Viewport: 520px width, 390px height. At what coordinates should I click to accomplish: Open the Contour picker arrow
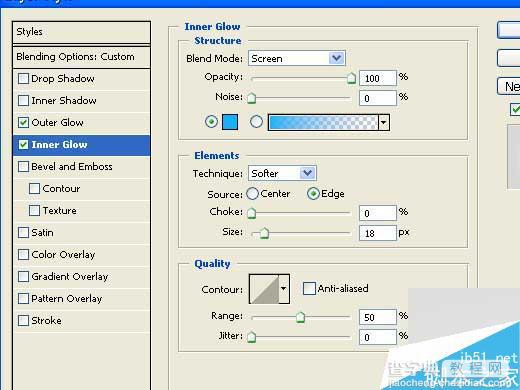pyautogui.click(x=284, y=289)
